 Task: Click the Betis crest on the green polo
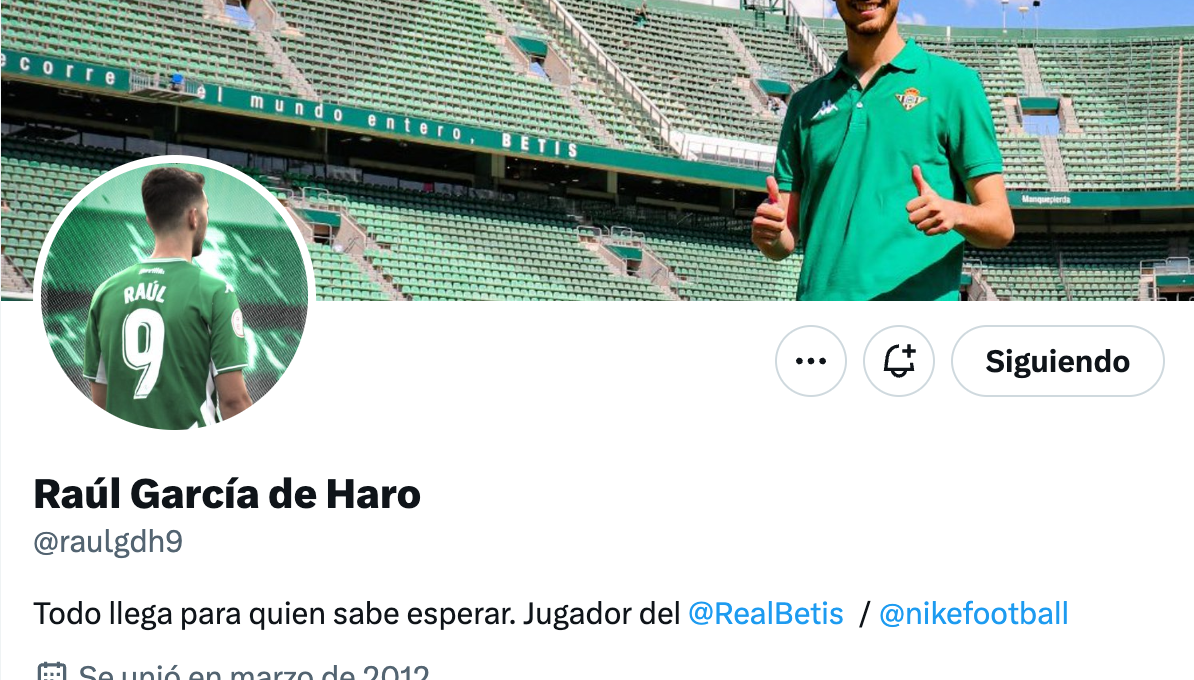pos(911,99)
